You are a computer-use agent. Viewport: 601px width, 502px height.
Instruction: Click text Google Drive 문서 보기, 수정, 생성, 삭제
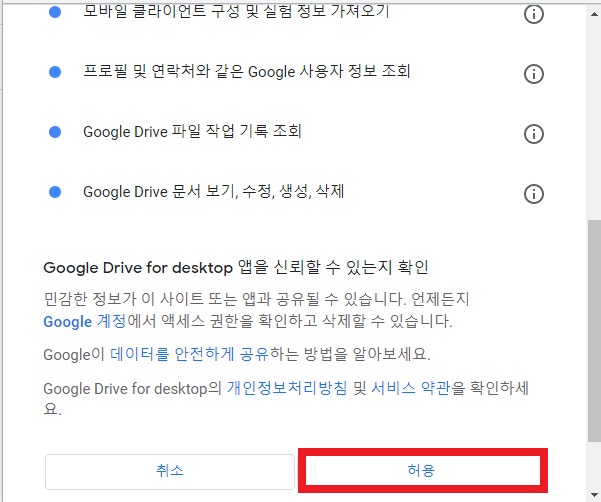(x=213, y=191)
